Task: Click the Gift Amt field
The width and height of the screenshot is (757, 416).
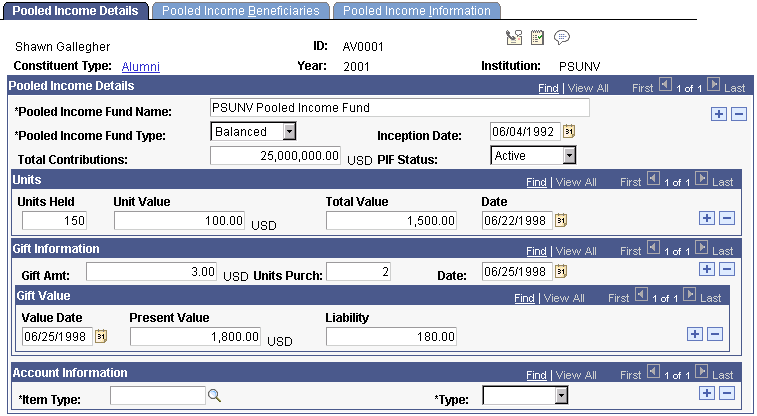Action: (151, 272)
